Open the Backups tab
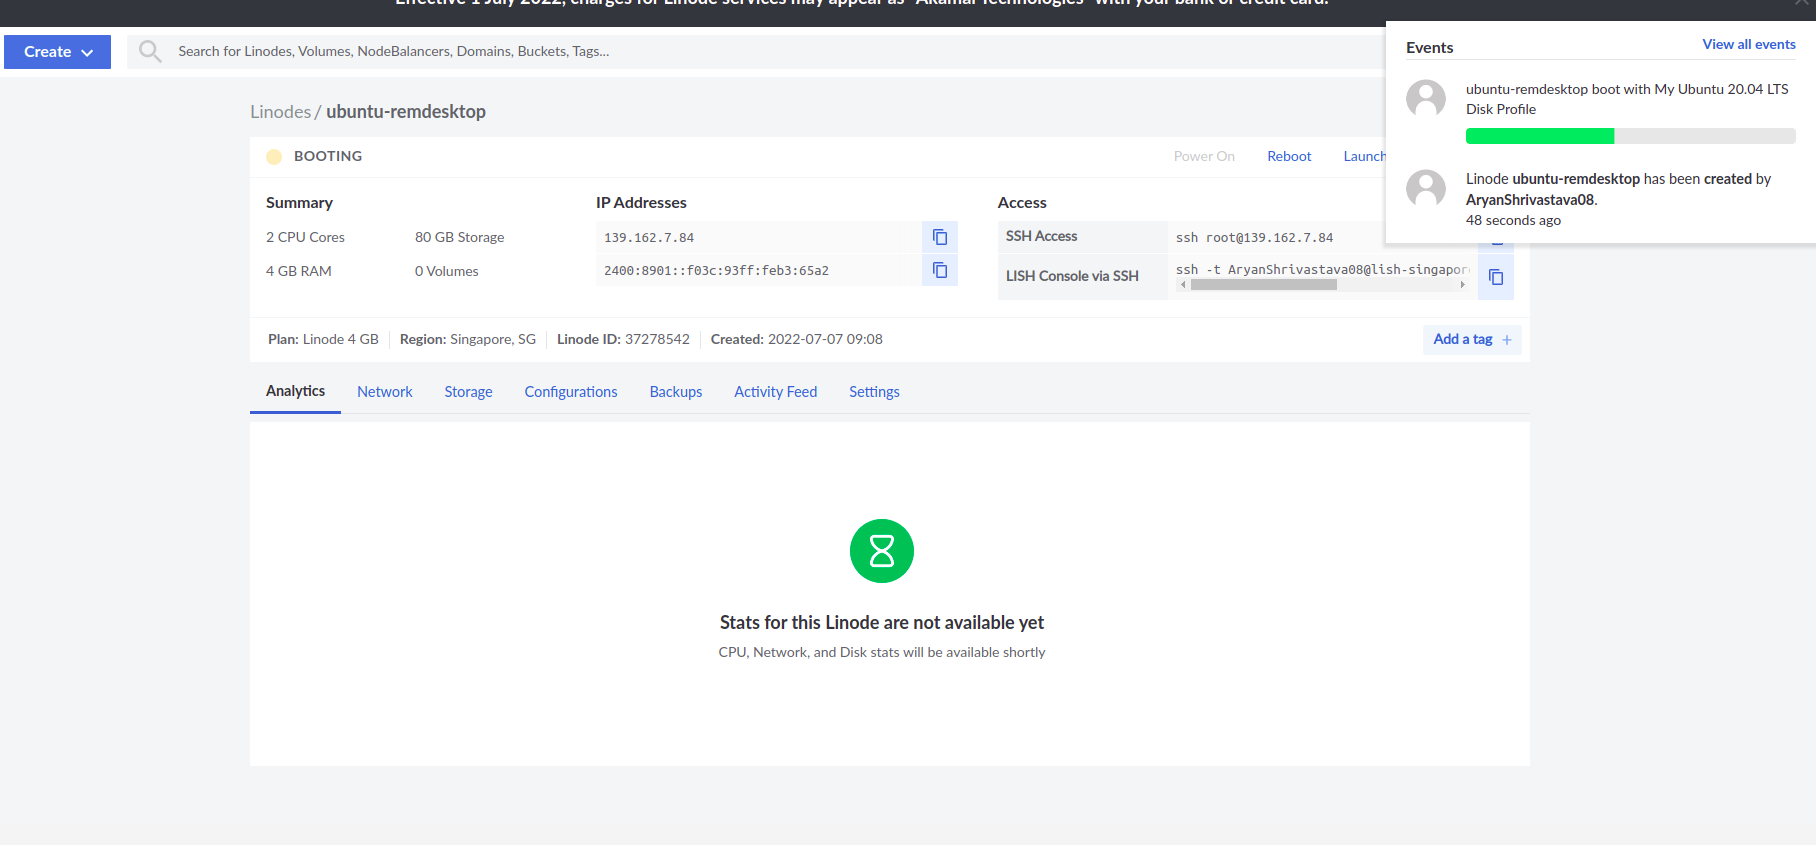 click(676, 392)
